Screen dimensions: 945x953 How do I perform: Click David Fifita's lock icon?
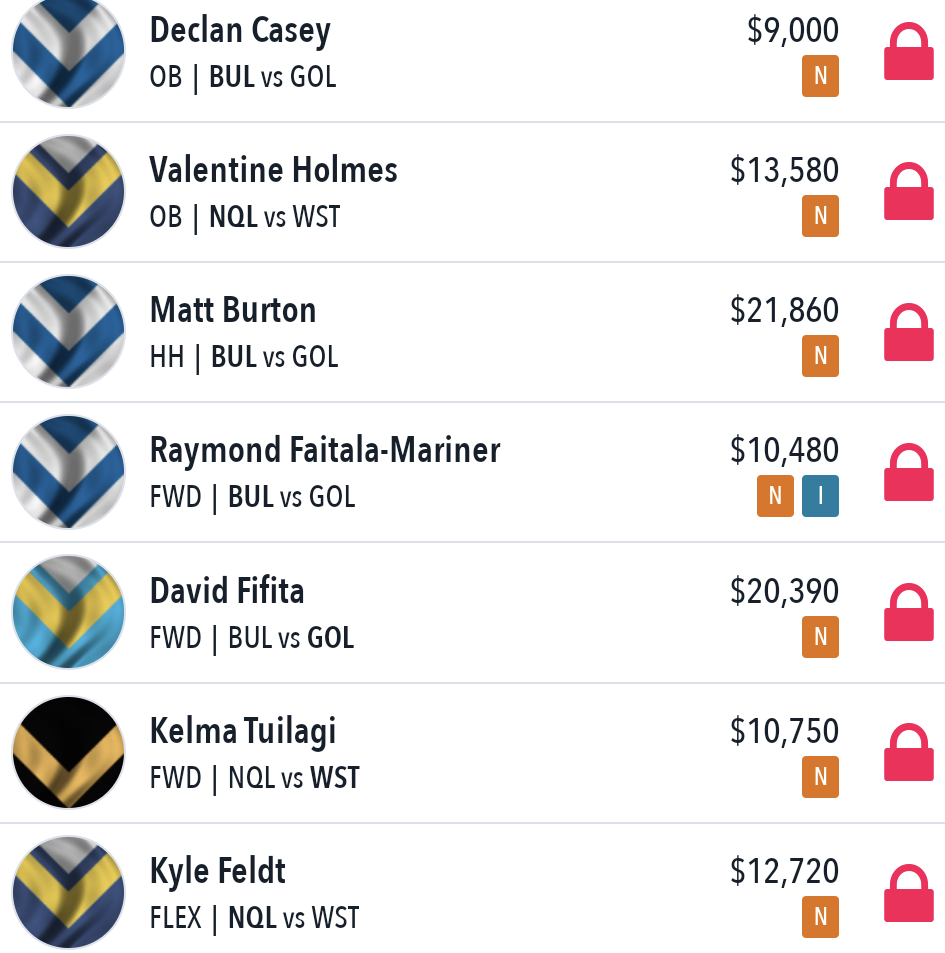[909, 612]
